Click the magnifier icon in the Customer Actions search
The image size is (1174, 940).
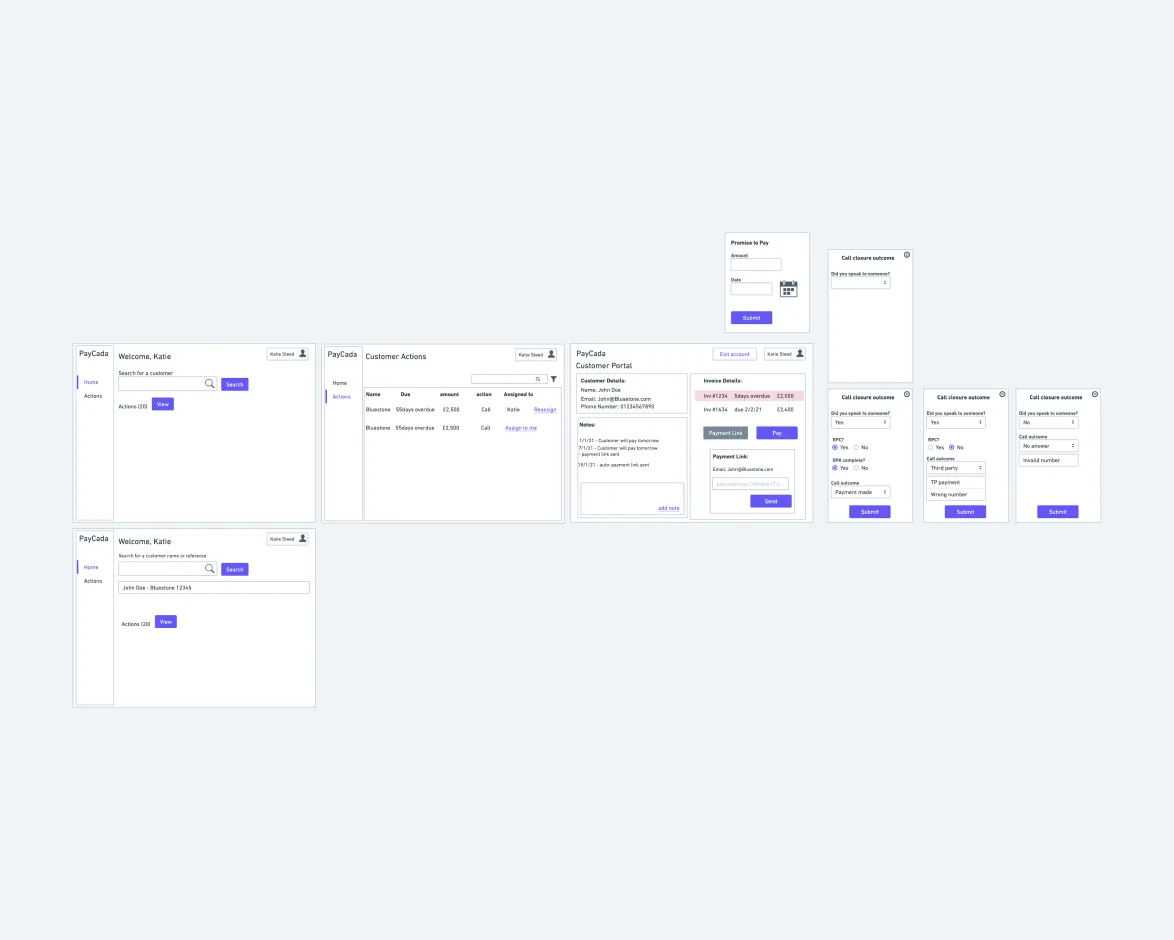(x=538, y=379)
